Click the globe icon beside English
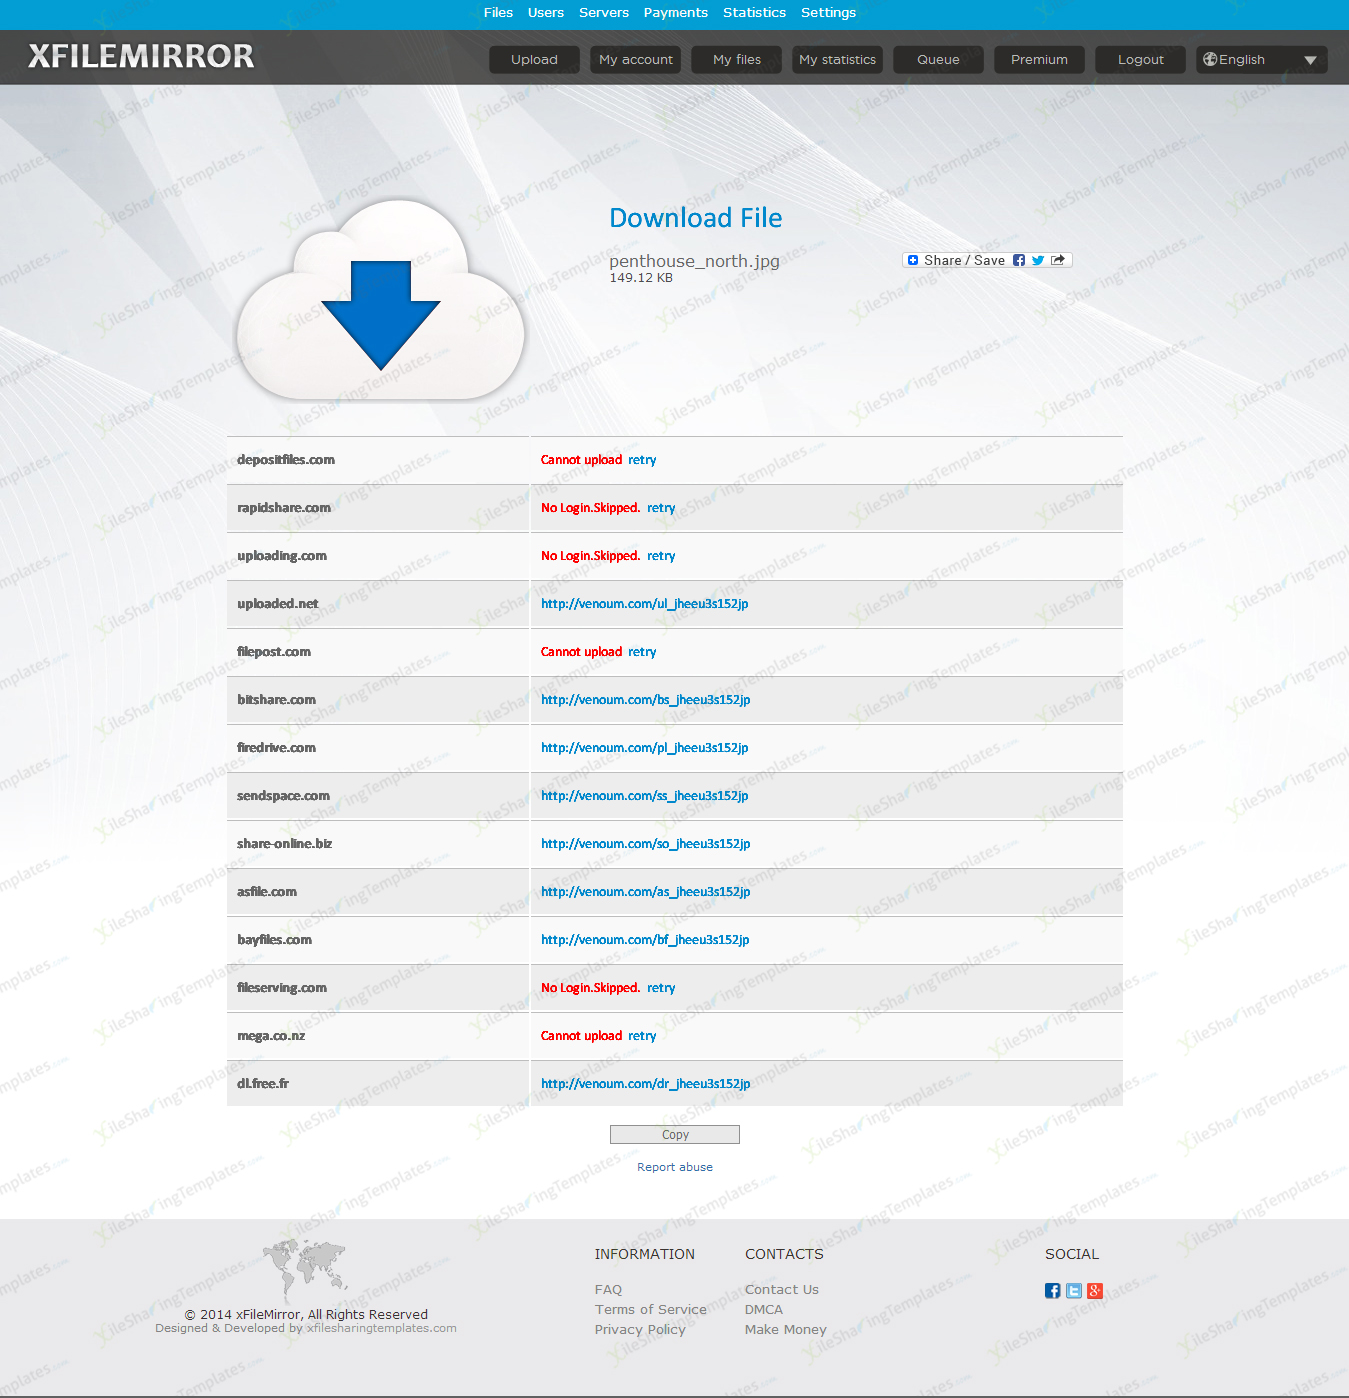Viewport: 1349px width, 1398px height. pyautogui.click(x=1210, y=59)
